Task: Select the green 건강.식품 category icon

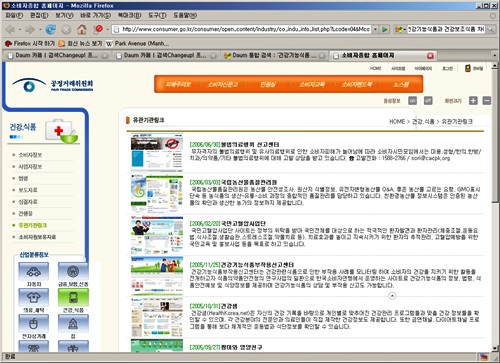Action: click(x=73, y=297)
